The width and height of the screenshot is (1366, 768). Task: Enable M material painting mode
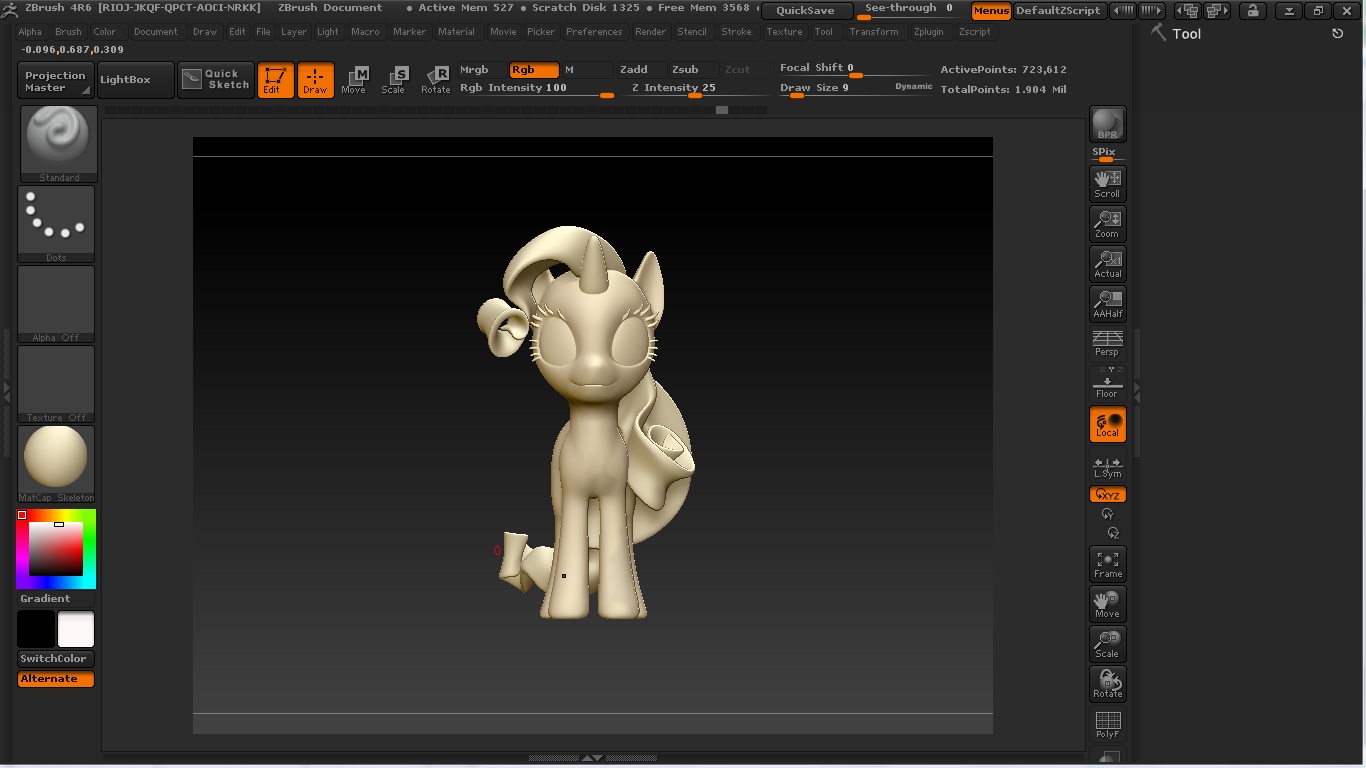coord(586,70)
